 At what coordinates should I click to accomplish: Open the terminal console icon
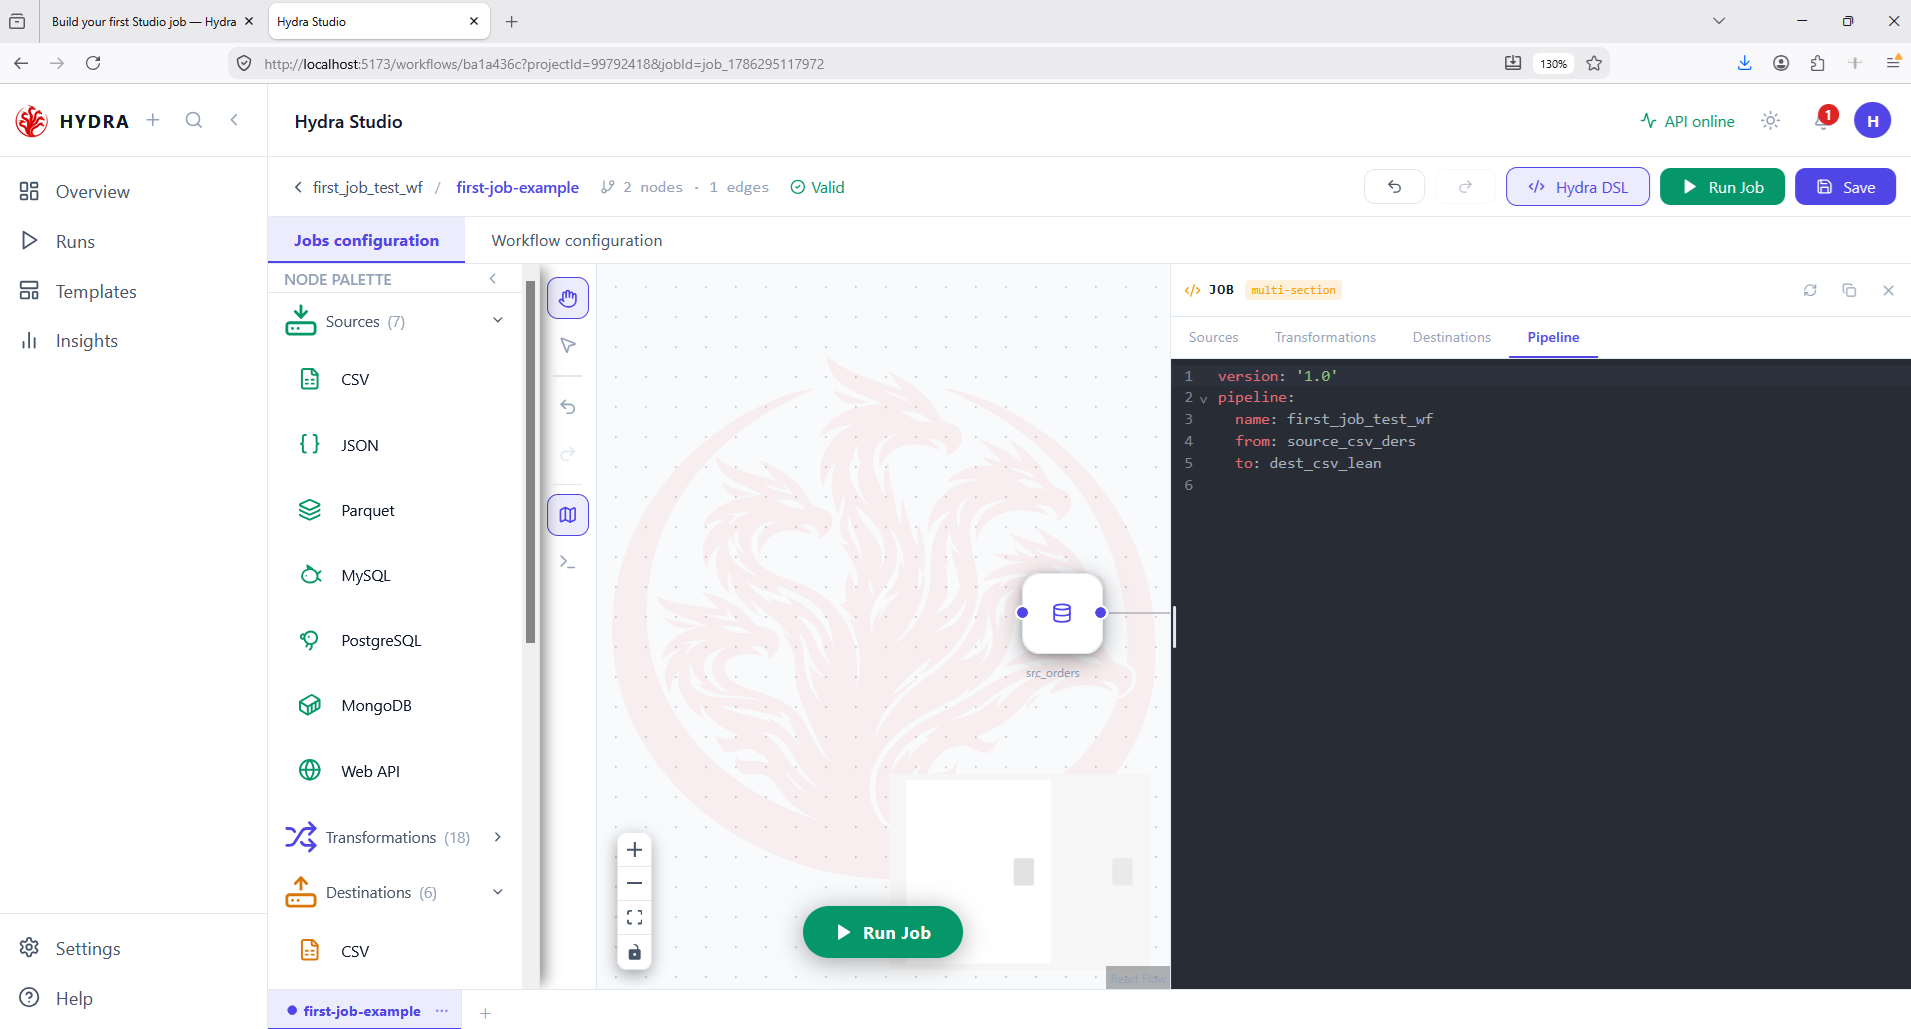point(568,562)
